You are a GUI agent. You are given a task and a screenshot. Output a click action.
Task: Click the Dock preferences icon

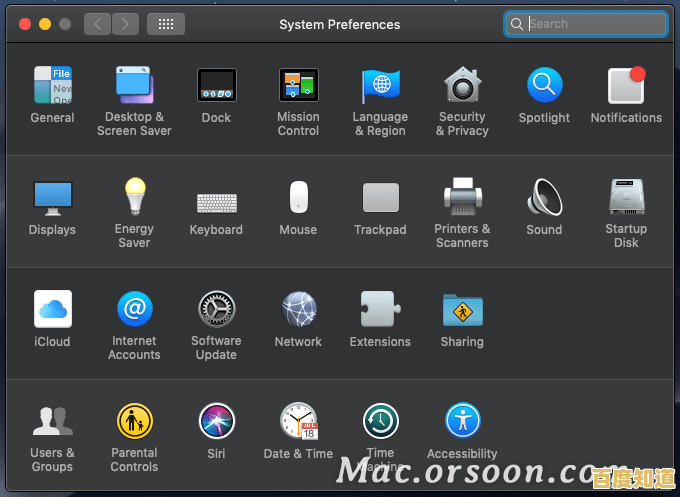(216, 86)
